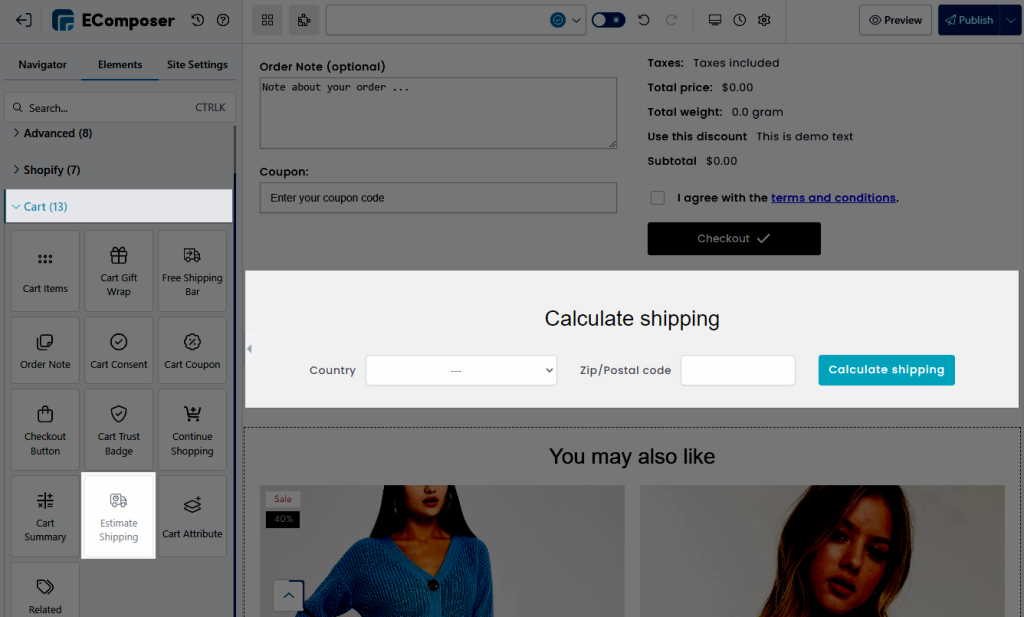Click the 40% discount badge

point(283,519)
